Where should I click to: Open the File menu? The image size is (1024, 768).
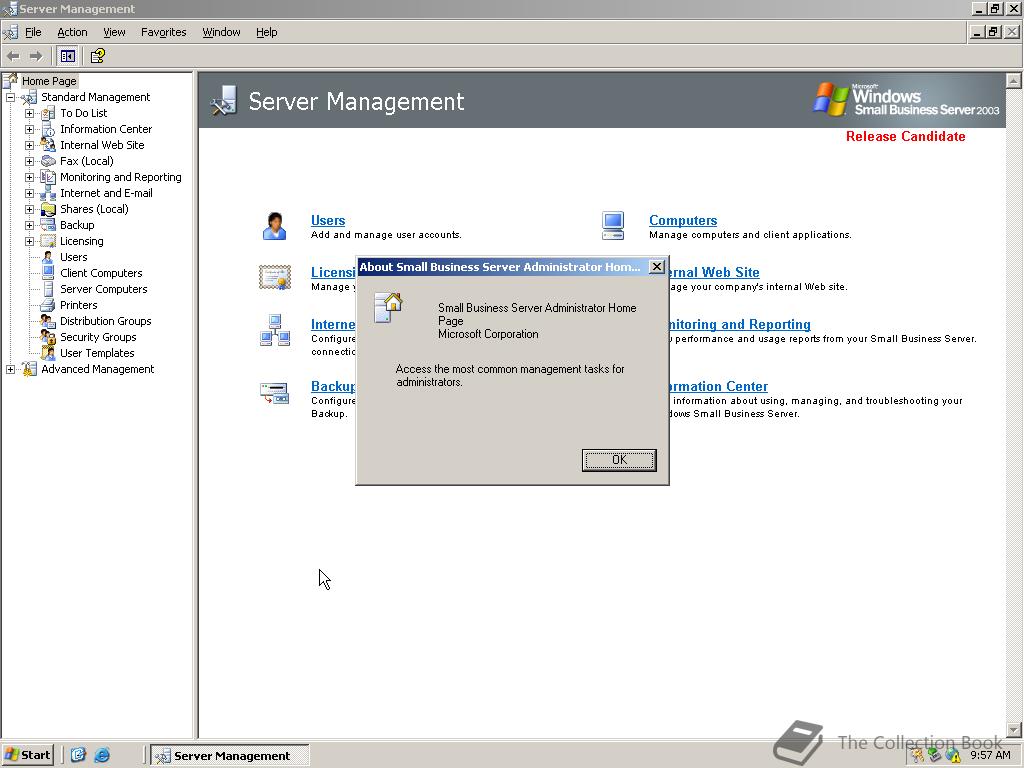(33, 32)
